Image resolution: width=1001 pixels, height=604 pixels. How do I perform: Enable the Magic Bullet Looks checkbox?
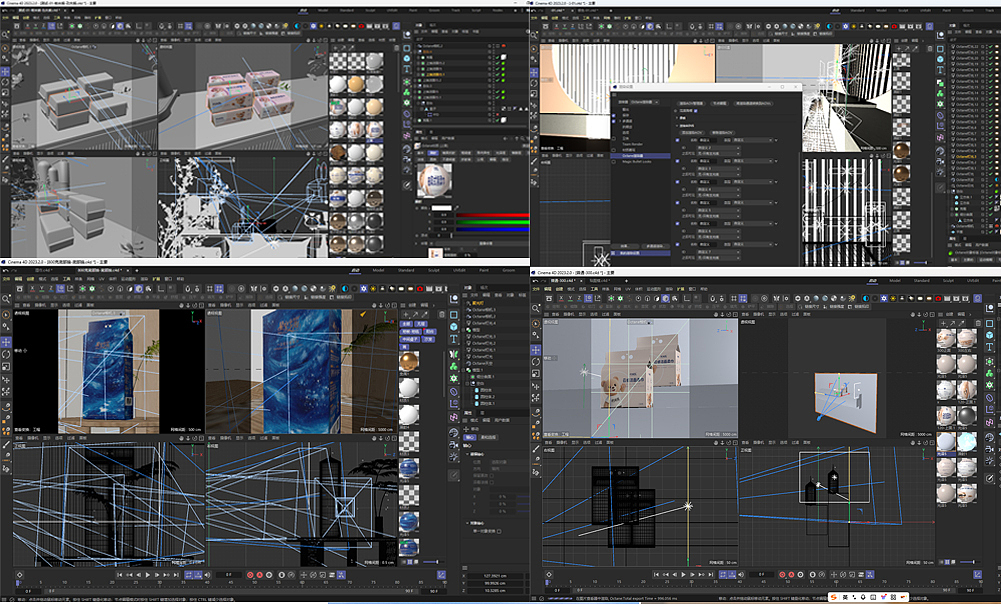(x=615, y=162)
